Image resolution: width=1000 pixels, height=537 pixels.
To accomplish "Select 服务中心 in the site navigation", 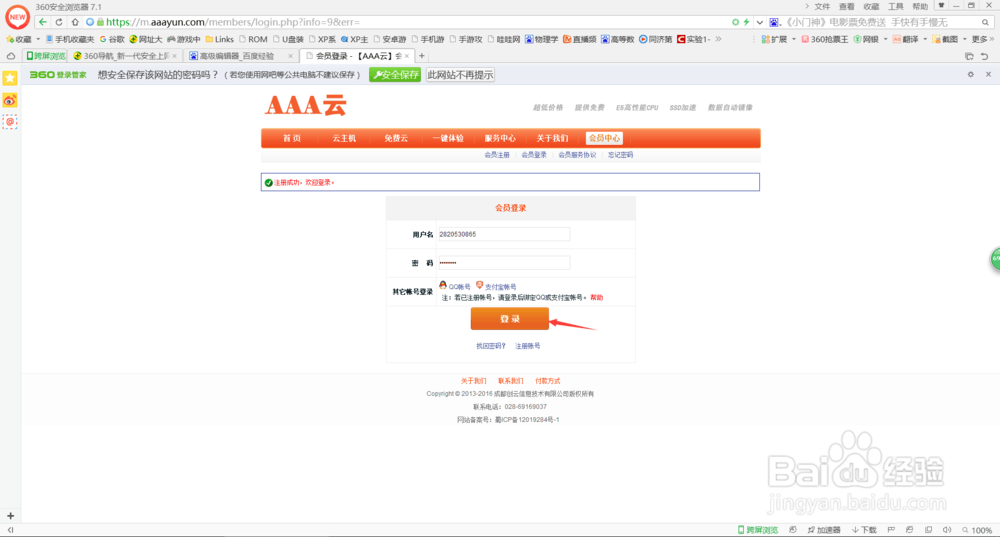I will pos(500,138).
